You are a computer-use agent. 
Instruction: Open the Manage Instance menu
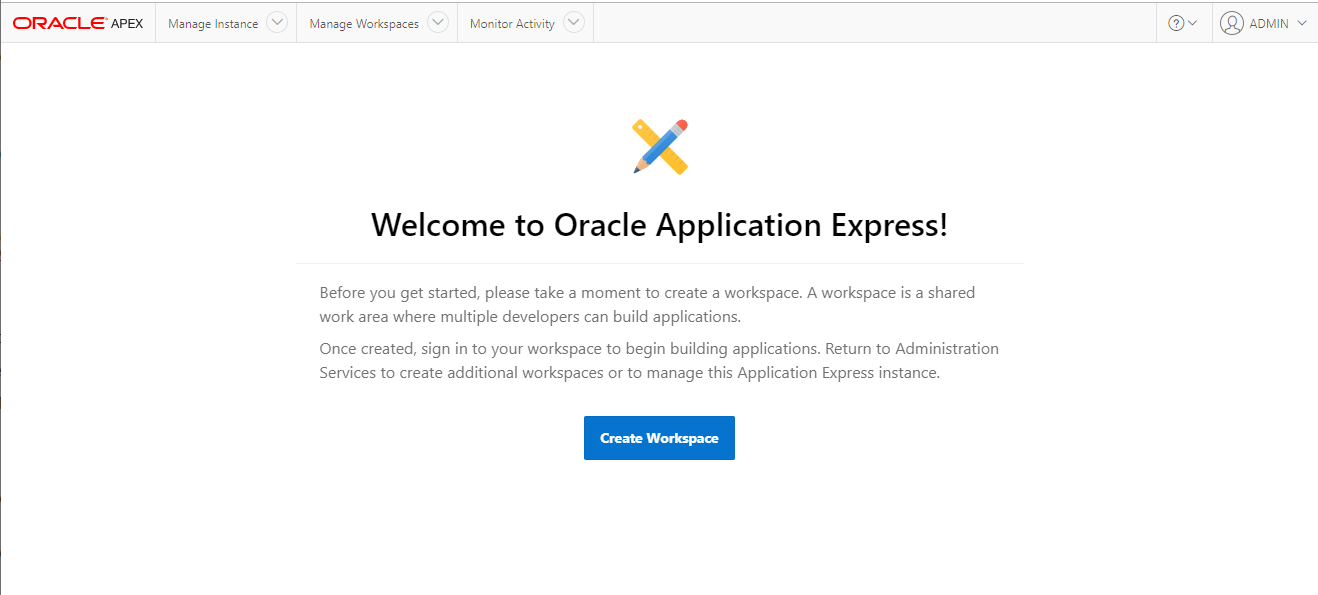tap(213, 24)
